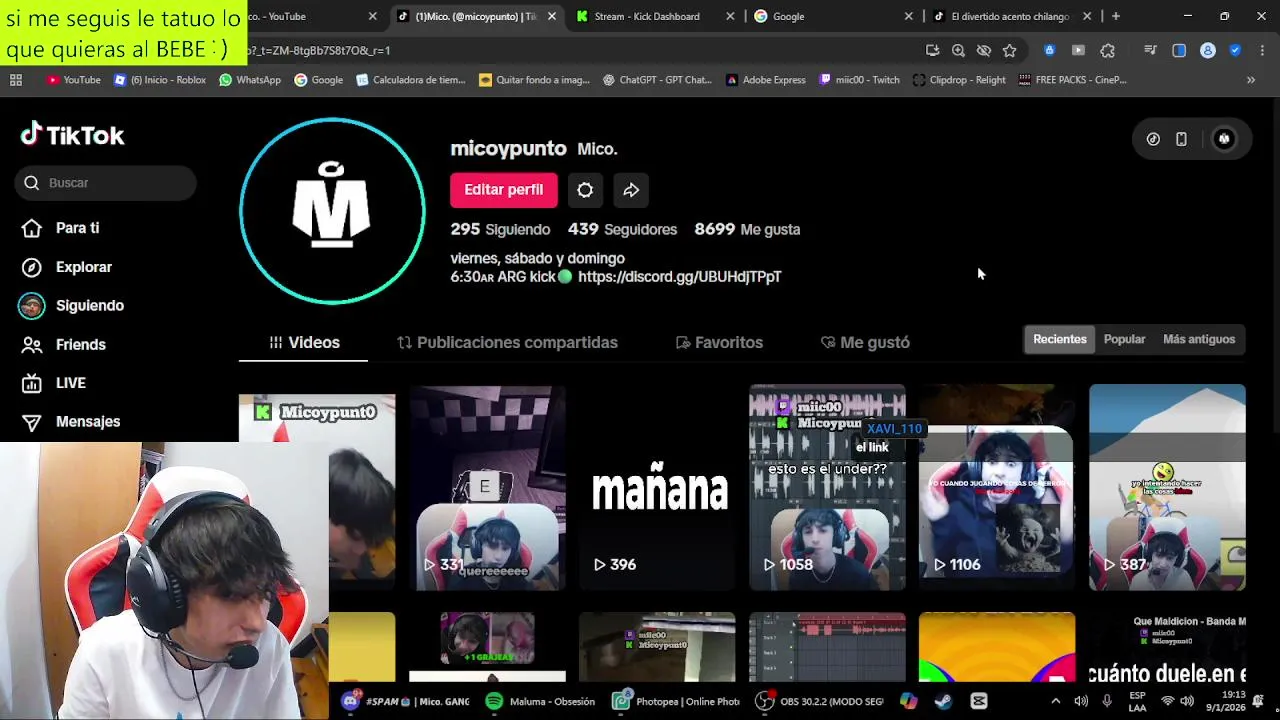
Task: Open the Friends section
Action: tap(64, 344)
